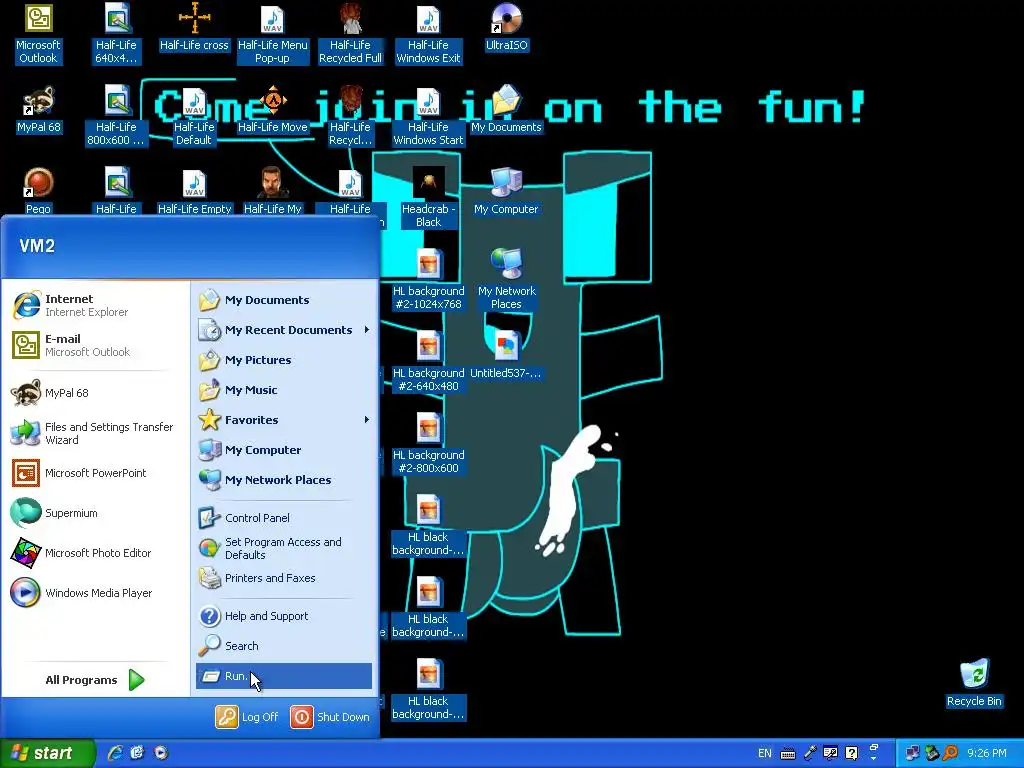
Task: Open the Pego desktop shortcut
Action: click(x=38, y=191)
